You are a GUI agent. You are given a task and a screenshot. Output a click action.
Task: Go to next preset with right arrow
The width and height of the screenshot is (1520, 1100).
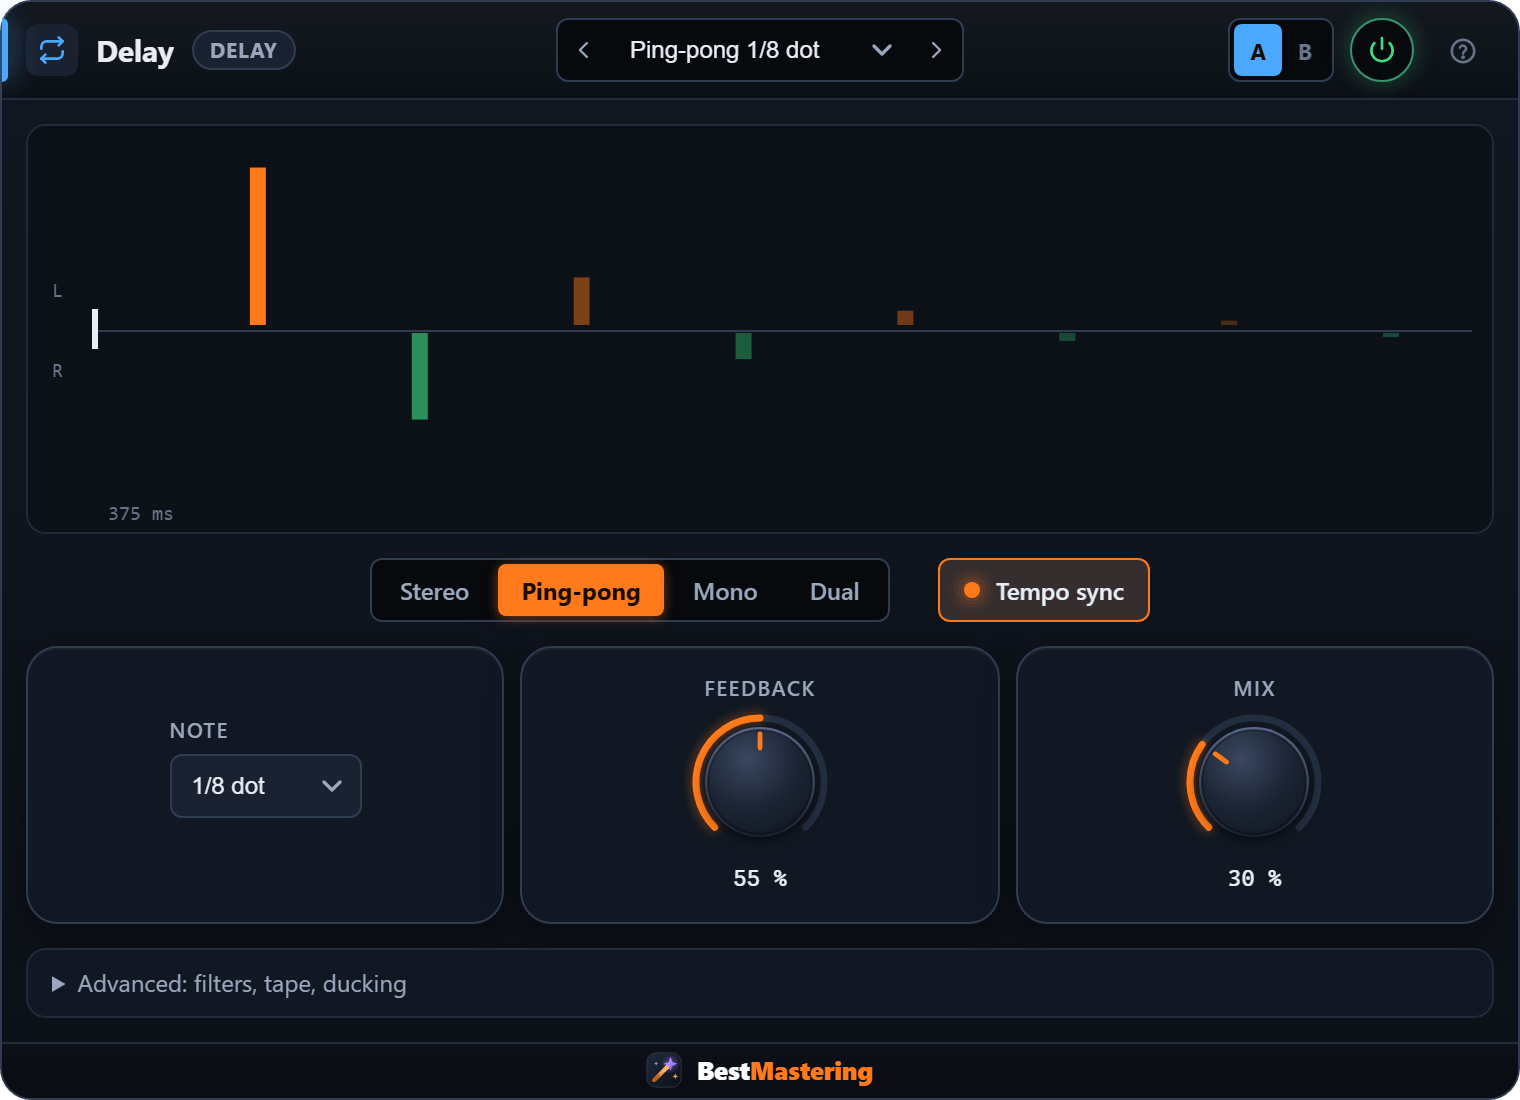pyautogui.click(x=936, y=50)
